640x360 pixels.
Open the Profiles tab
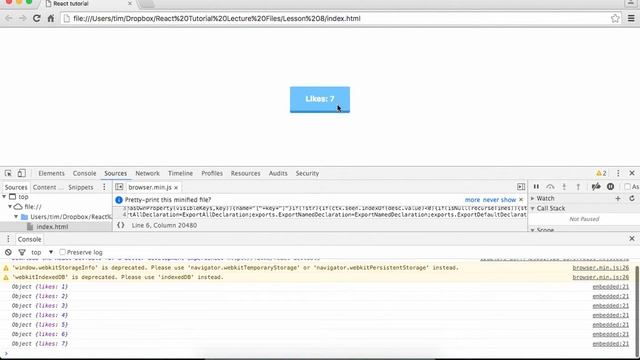point(212,173)
